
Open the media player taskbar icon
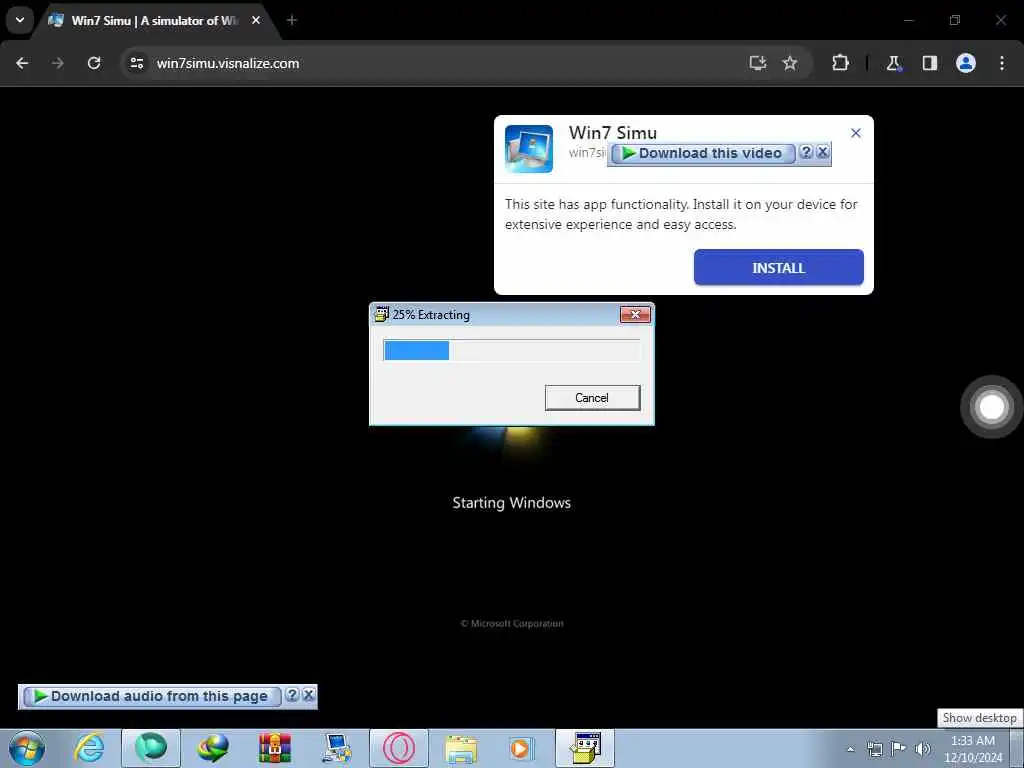click(521, 748)
